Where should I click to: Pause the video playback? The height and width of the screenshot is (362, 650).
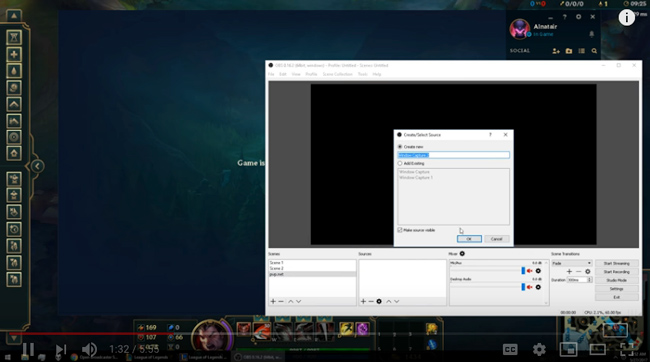click(28, 350)
